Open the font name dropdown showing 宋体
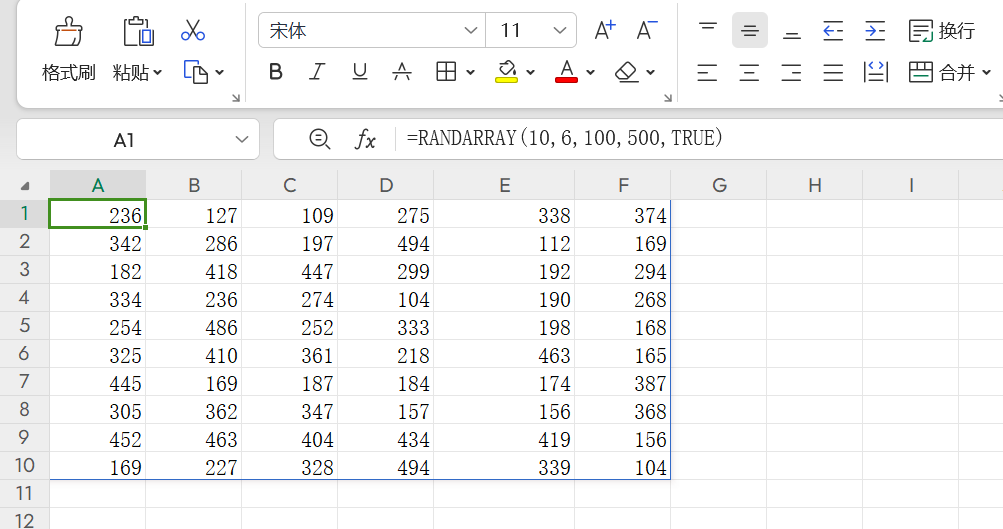This screenshot has width=1003, height=529. pyautogui.click(x=471, y=31)
